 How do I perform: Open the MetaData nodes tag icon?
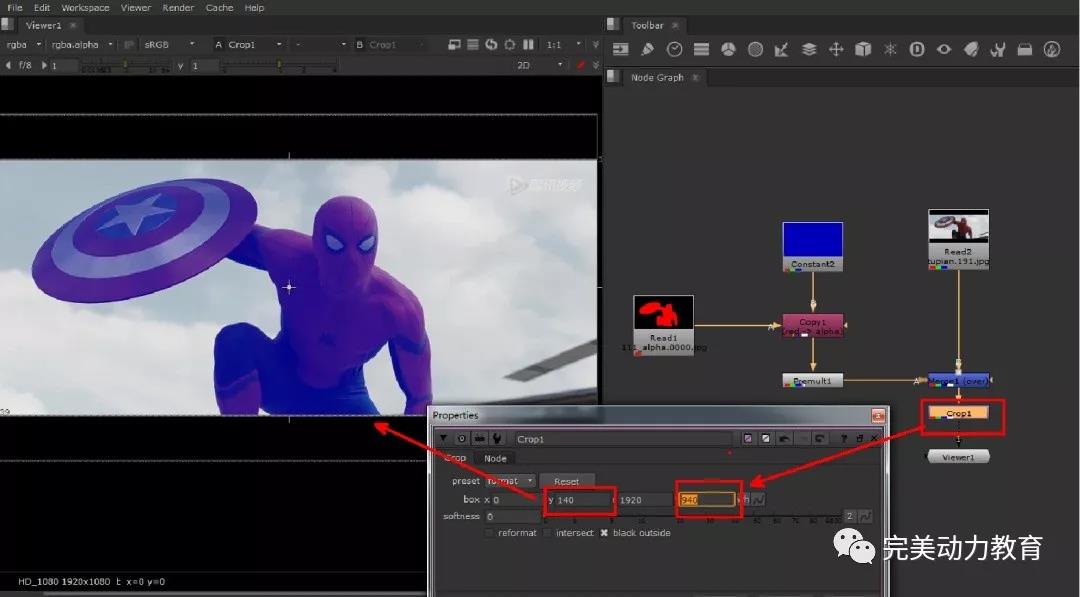(971, 49)
